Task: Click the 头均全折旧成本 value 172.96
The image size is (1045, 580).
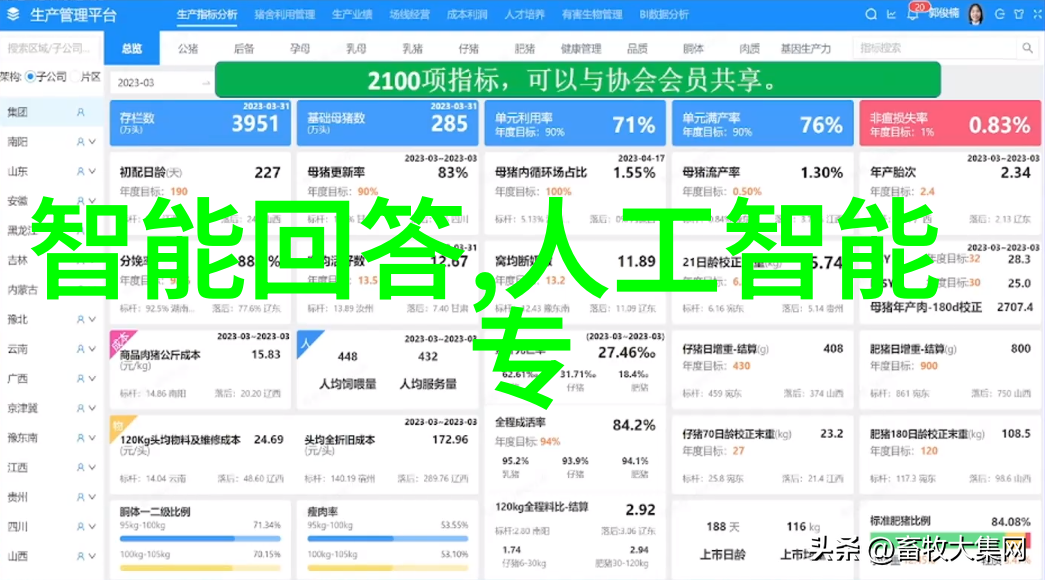Action: tap(450, 440)
